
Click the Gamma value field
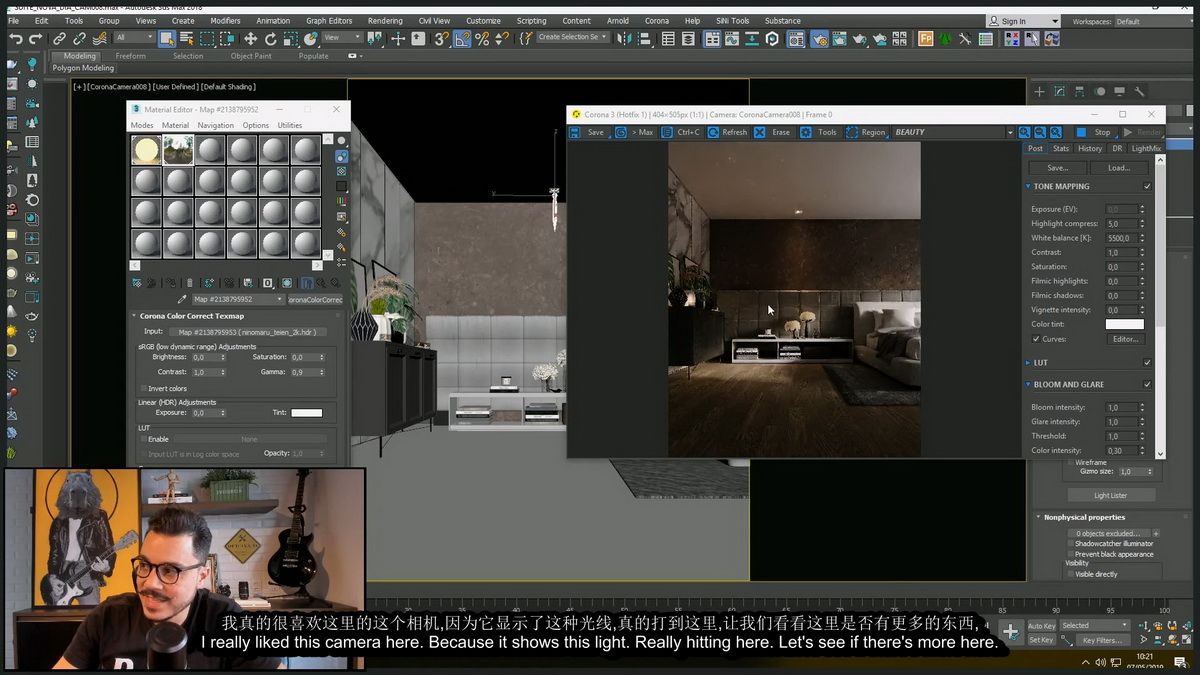[303, 372]
